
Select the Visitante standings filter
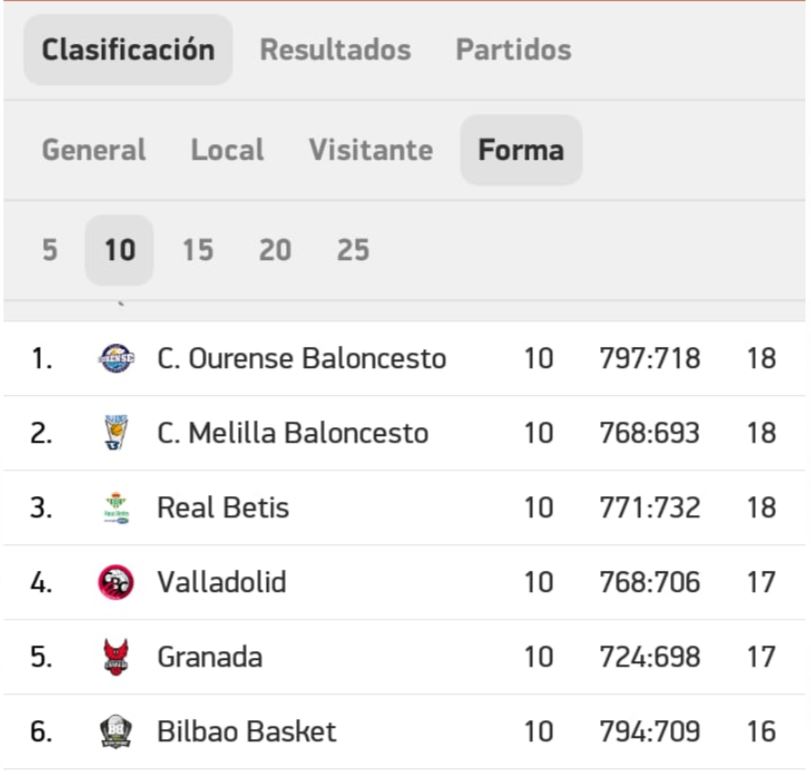point(370,150)
